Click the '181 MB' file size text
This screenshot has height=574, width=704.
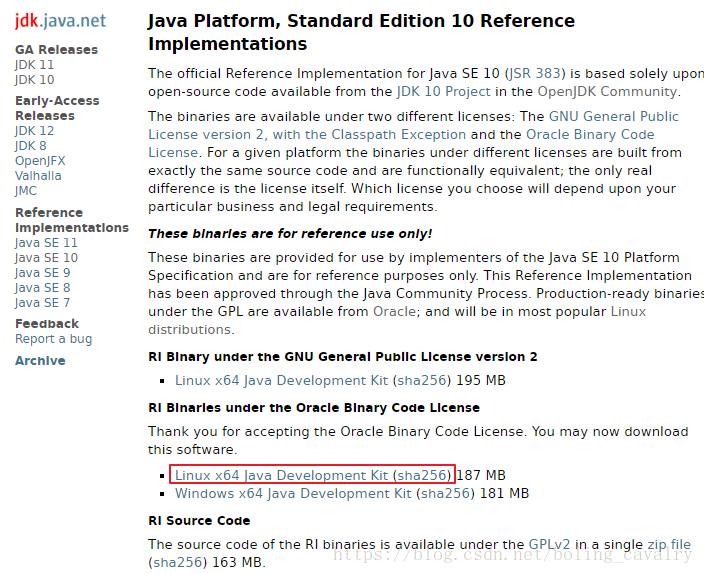click(x=505, y=493)
